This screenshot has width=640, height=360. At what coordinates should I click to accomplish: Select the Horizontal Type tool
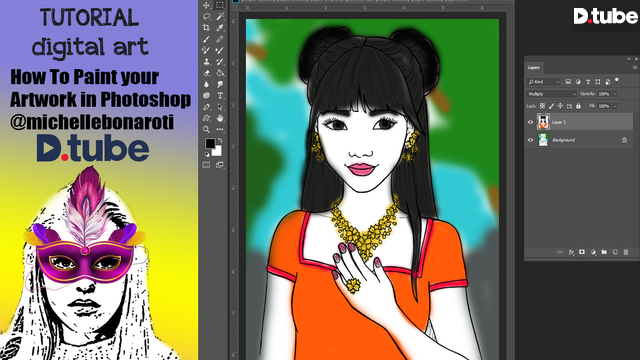(220, 96)
